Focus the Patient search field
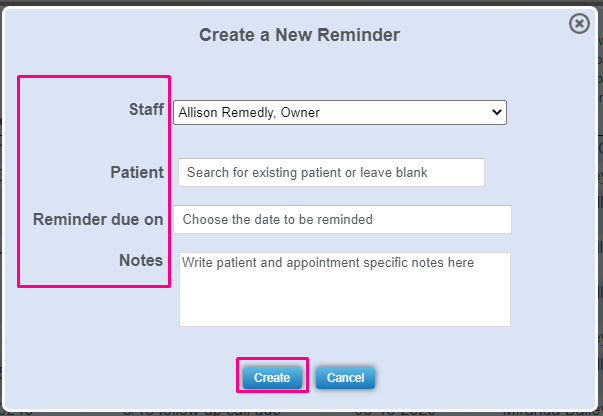Viewport: 603px width, 416px height. click(x=331, y=172)
